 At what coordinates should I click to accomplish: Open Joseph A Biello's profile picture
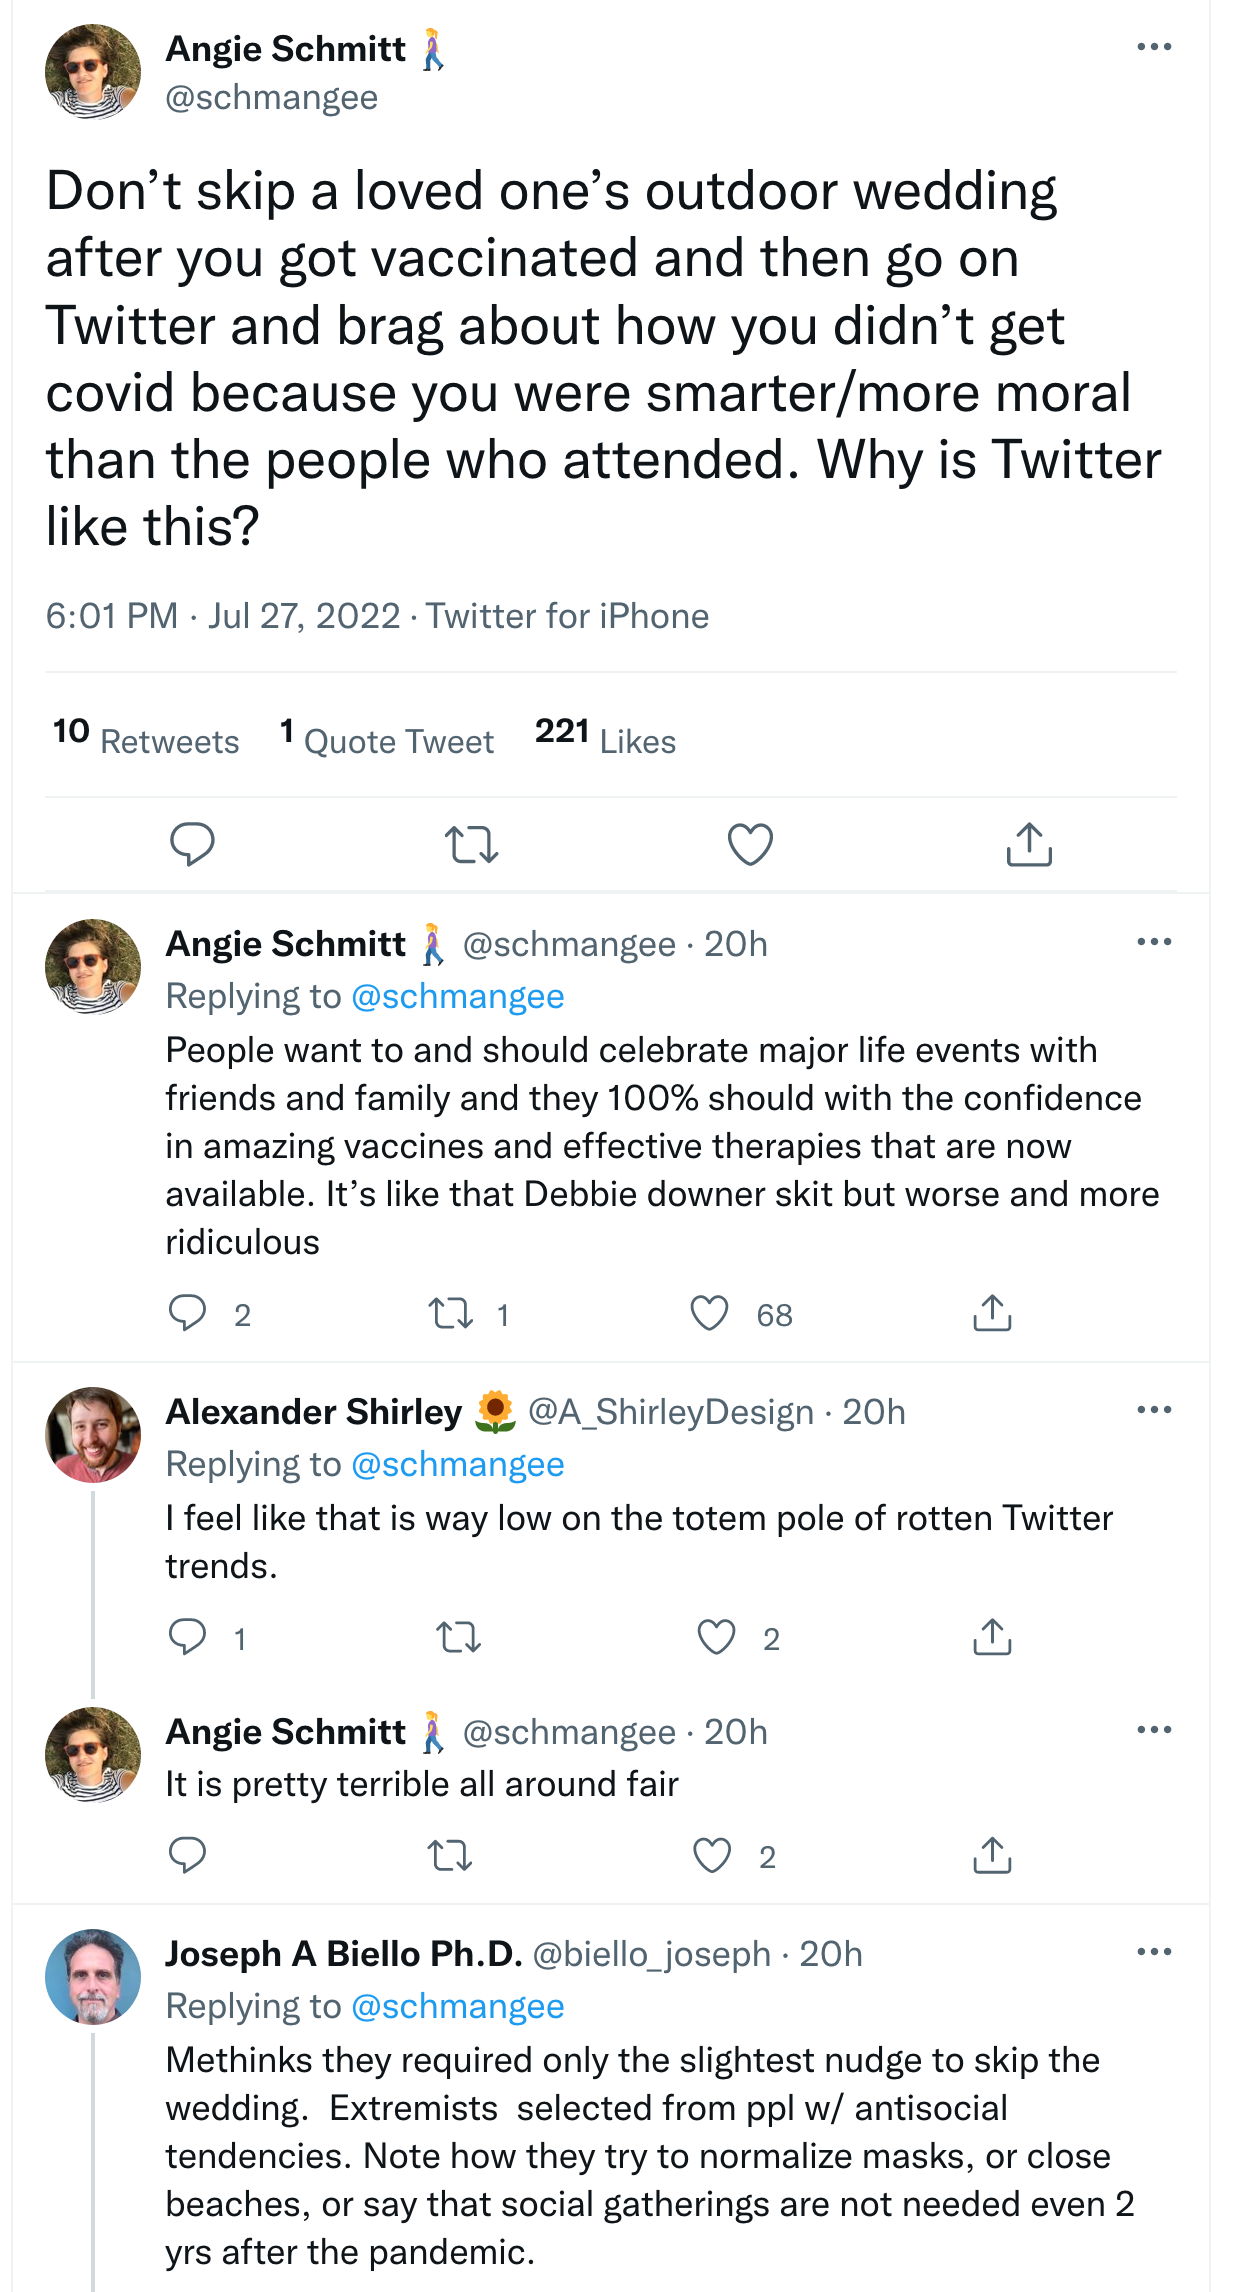(93, 1976)
